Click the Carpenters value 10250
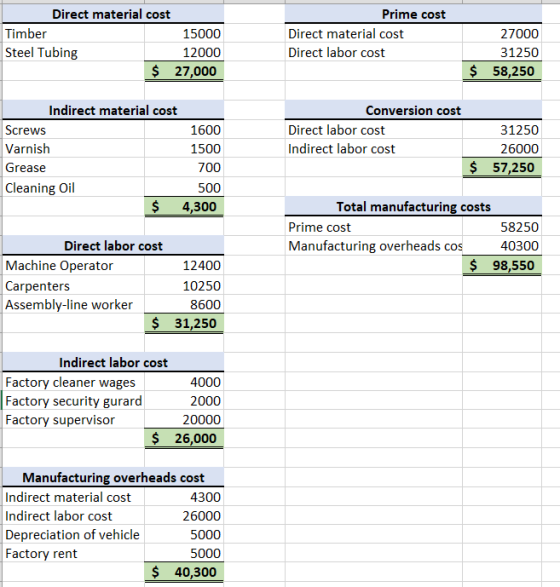 (184, 286)
